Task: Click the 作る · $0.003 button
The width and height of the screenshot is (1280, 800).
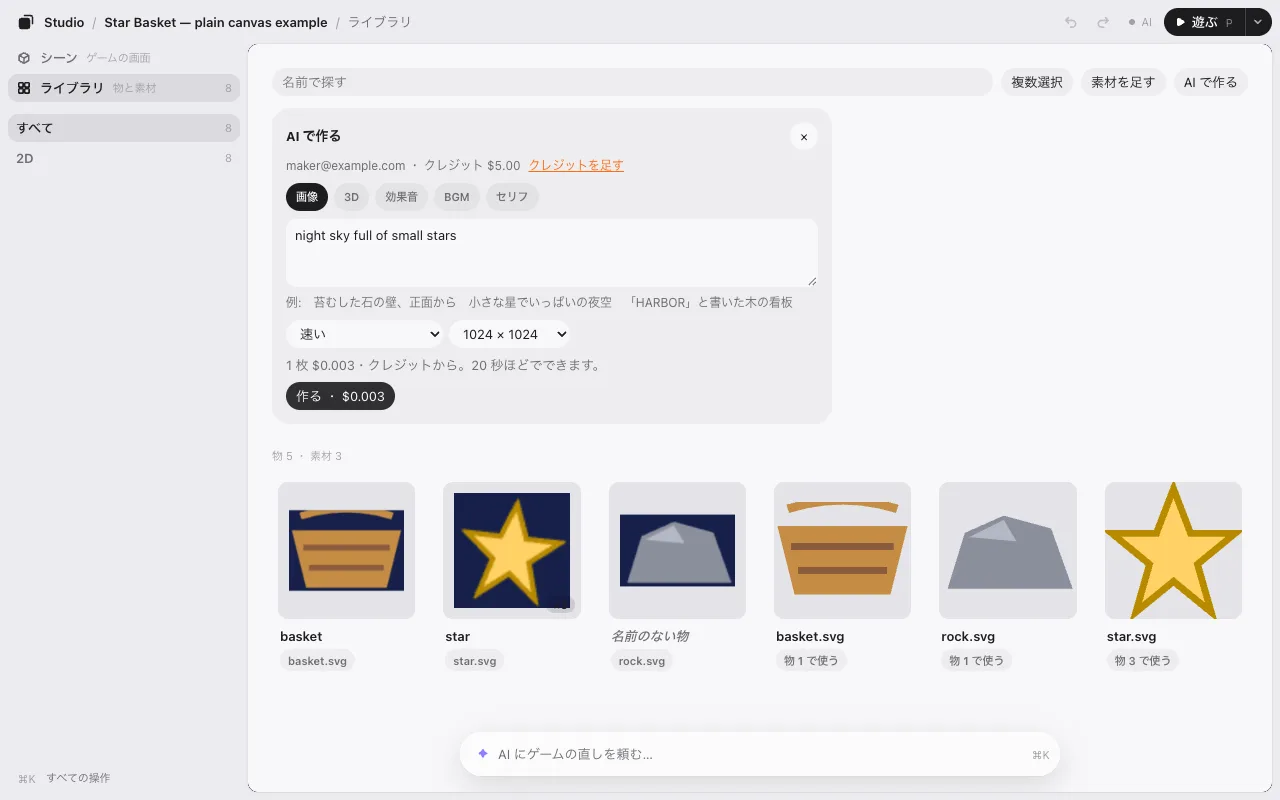Action: pos(340,396)
